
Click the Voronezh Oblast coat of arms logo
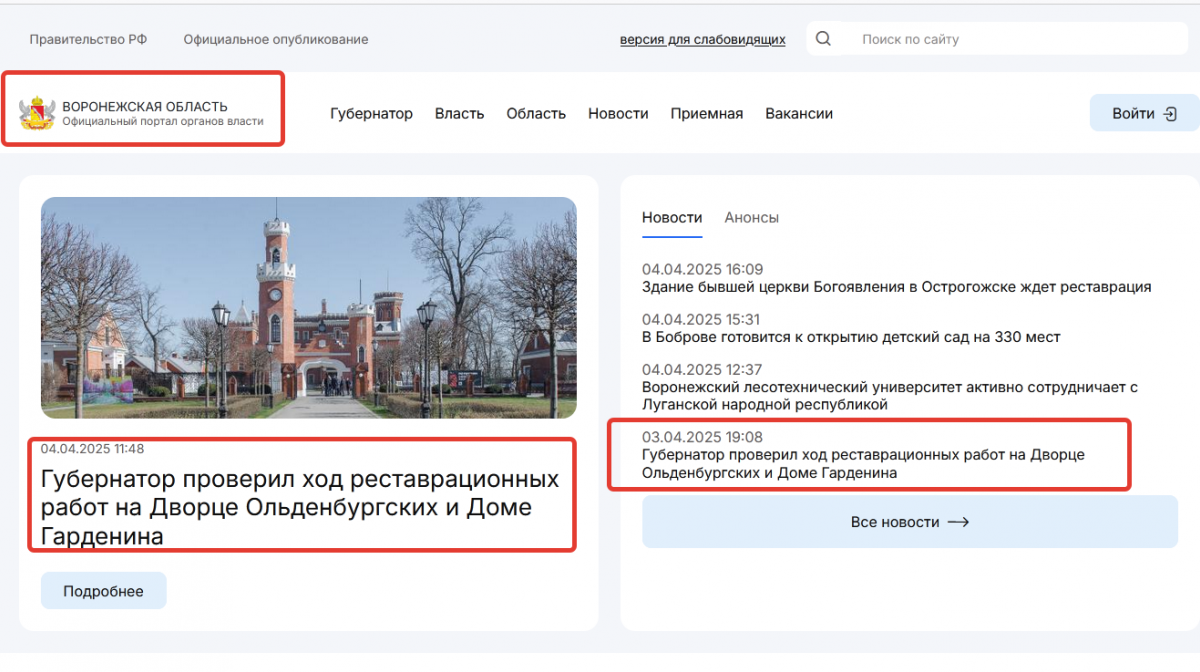37,113
